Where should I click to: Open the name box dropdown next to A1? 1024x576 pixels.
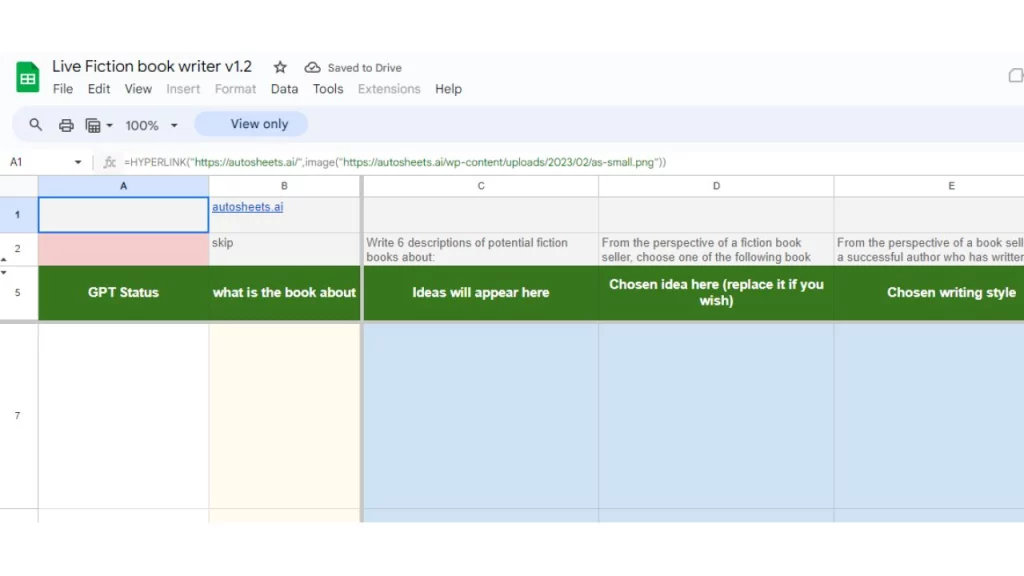[x=78, y=161]
